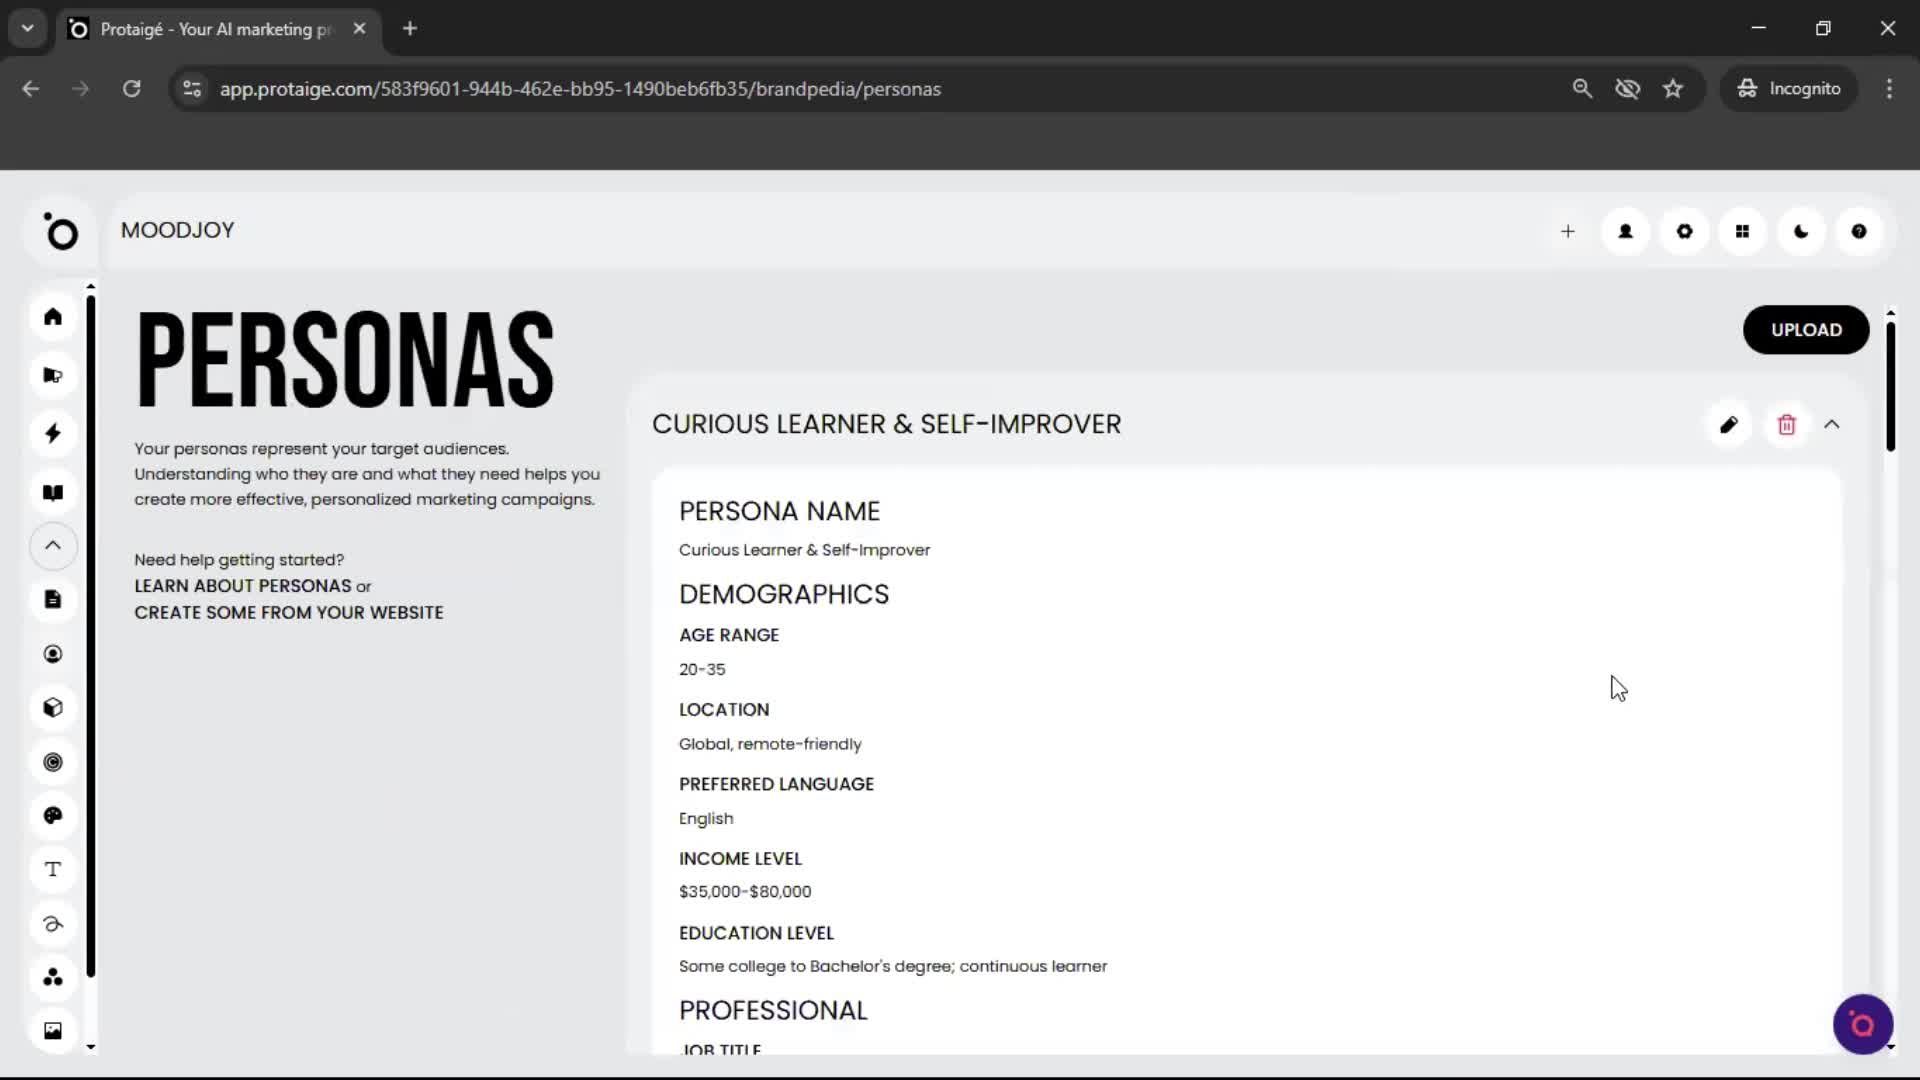Viewport: 1920px width, 1080px height.
Task: Open MOODJOY workspace settings gear
Action: (x=1684, y=231)
